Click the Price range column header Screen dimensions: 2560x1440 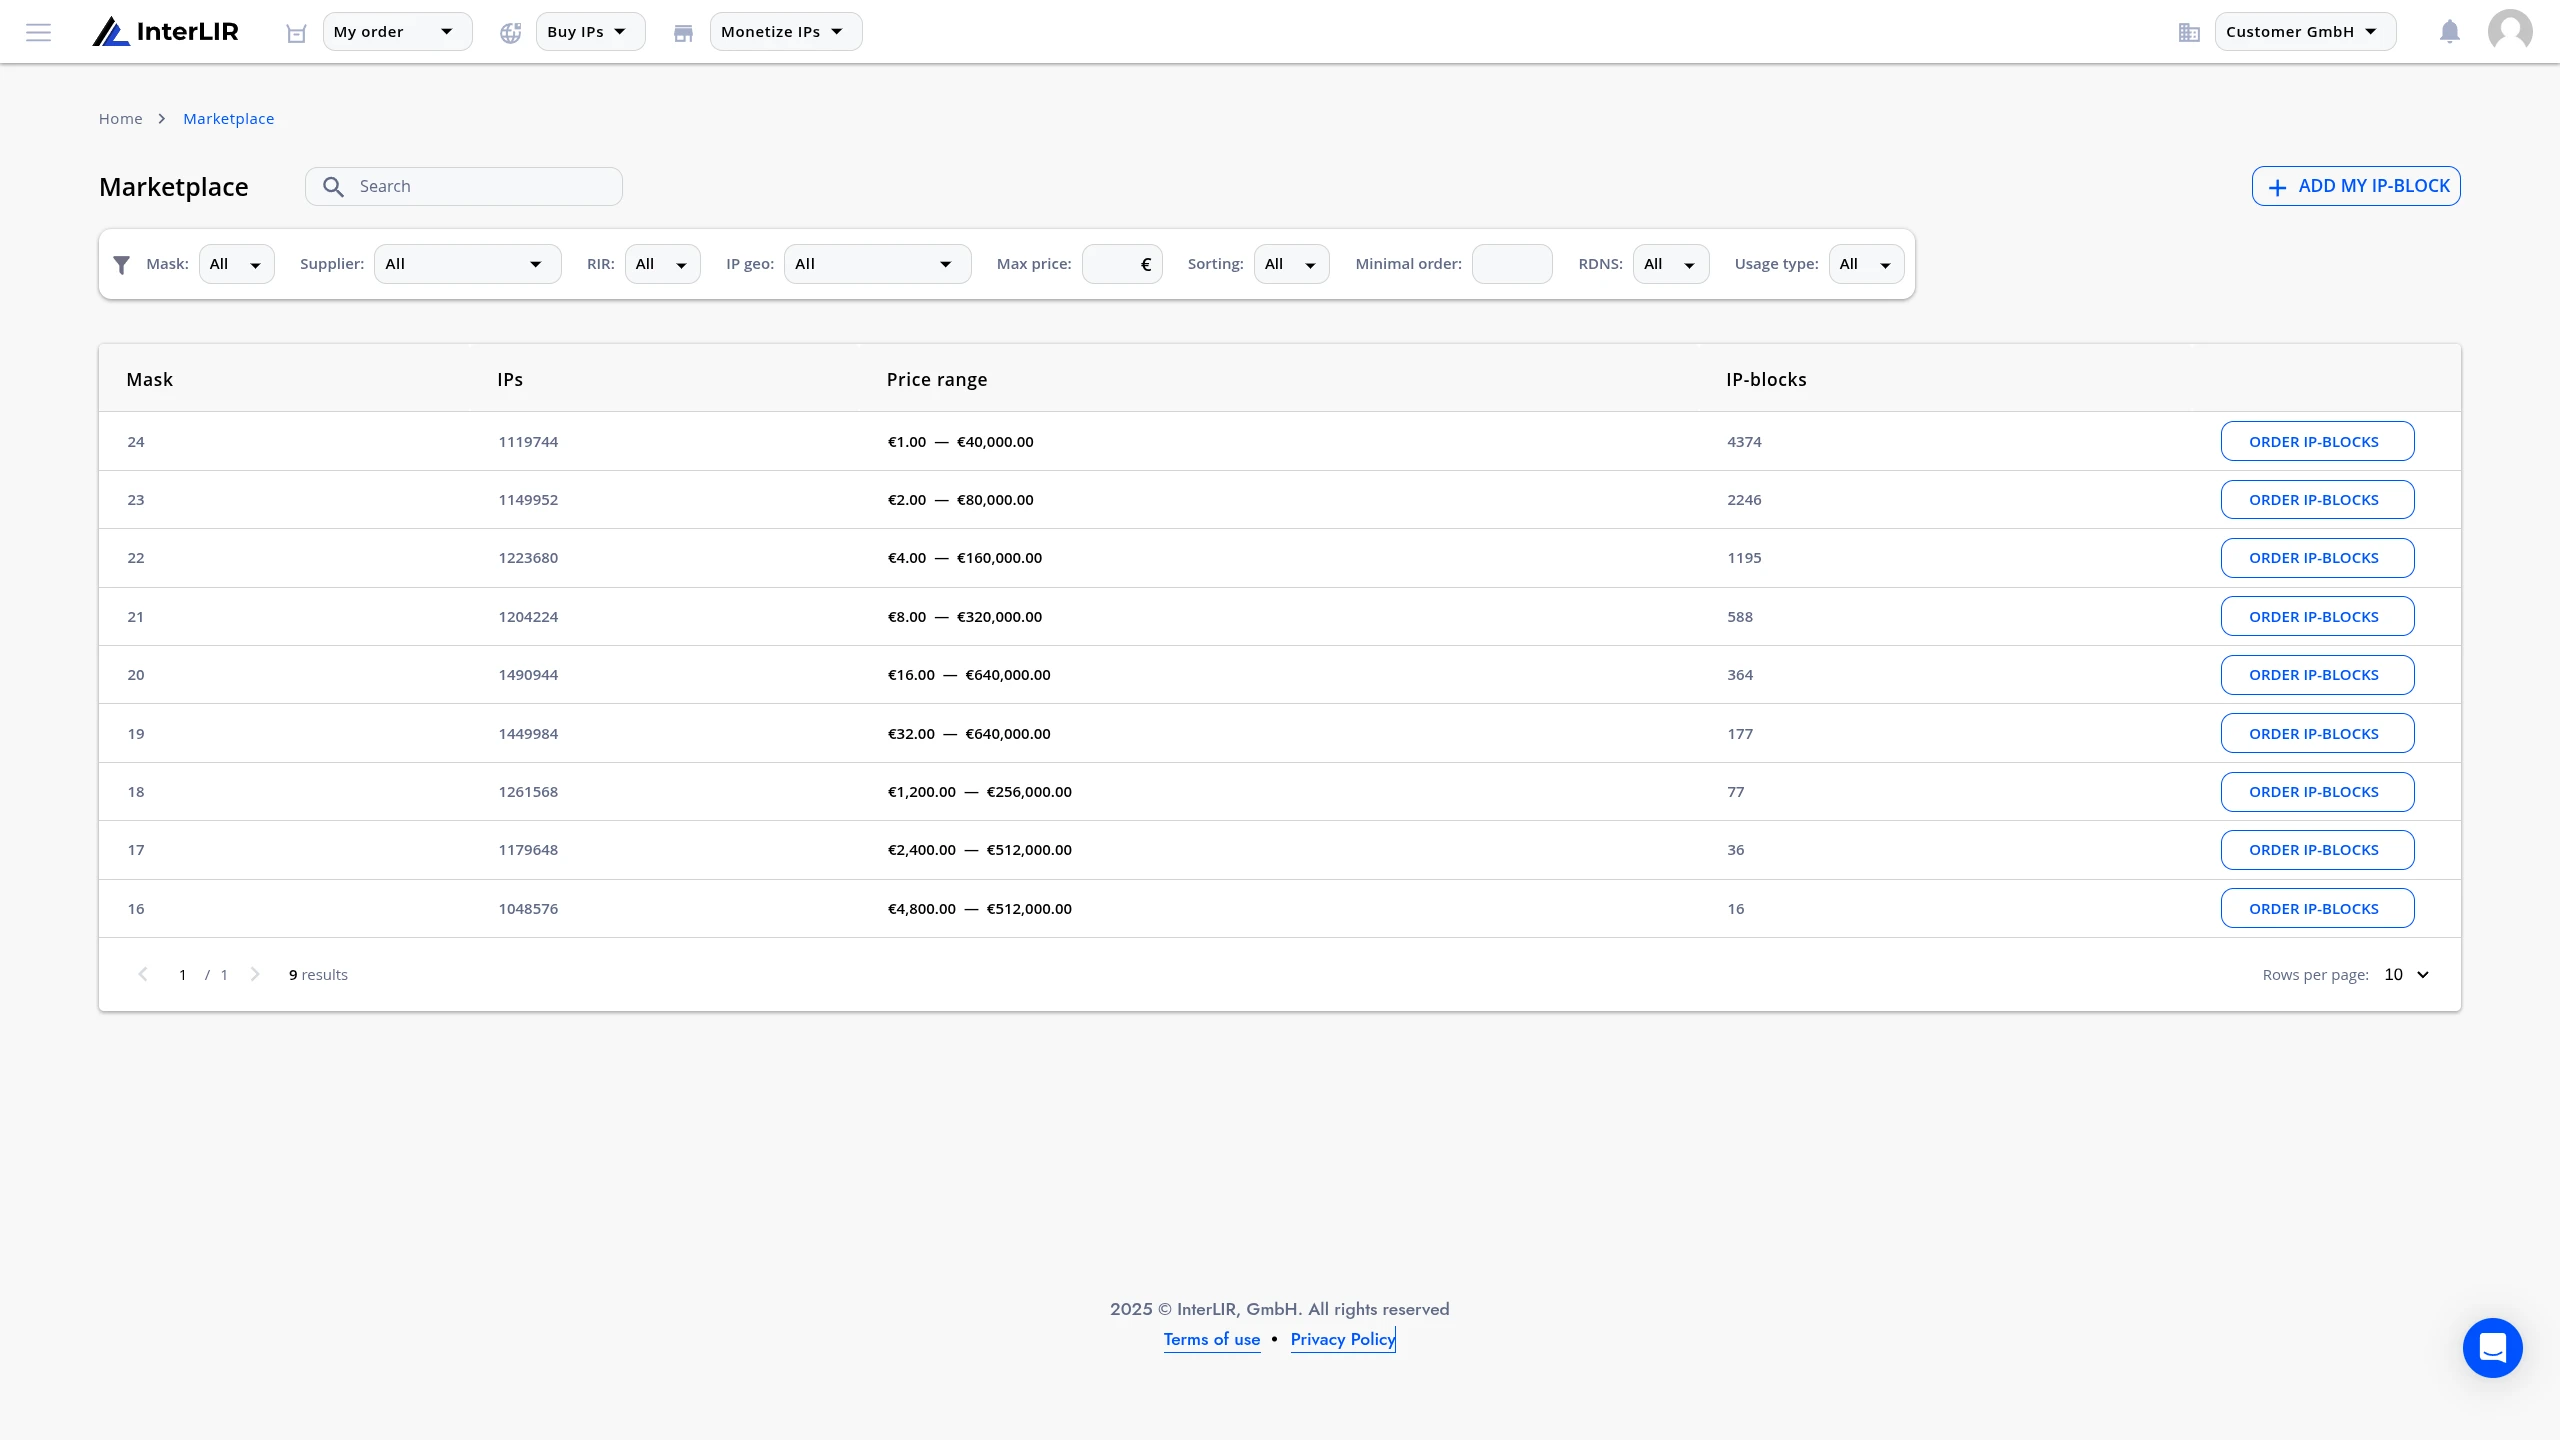pyautogui.click(x=937, y=380)
